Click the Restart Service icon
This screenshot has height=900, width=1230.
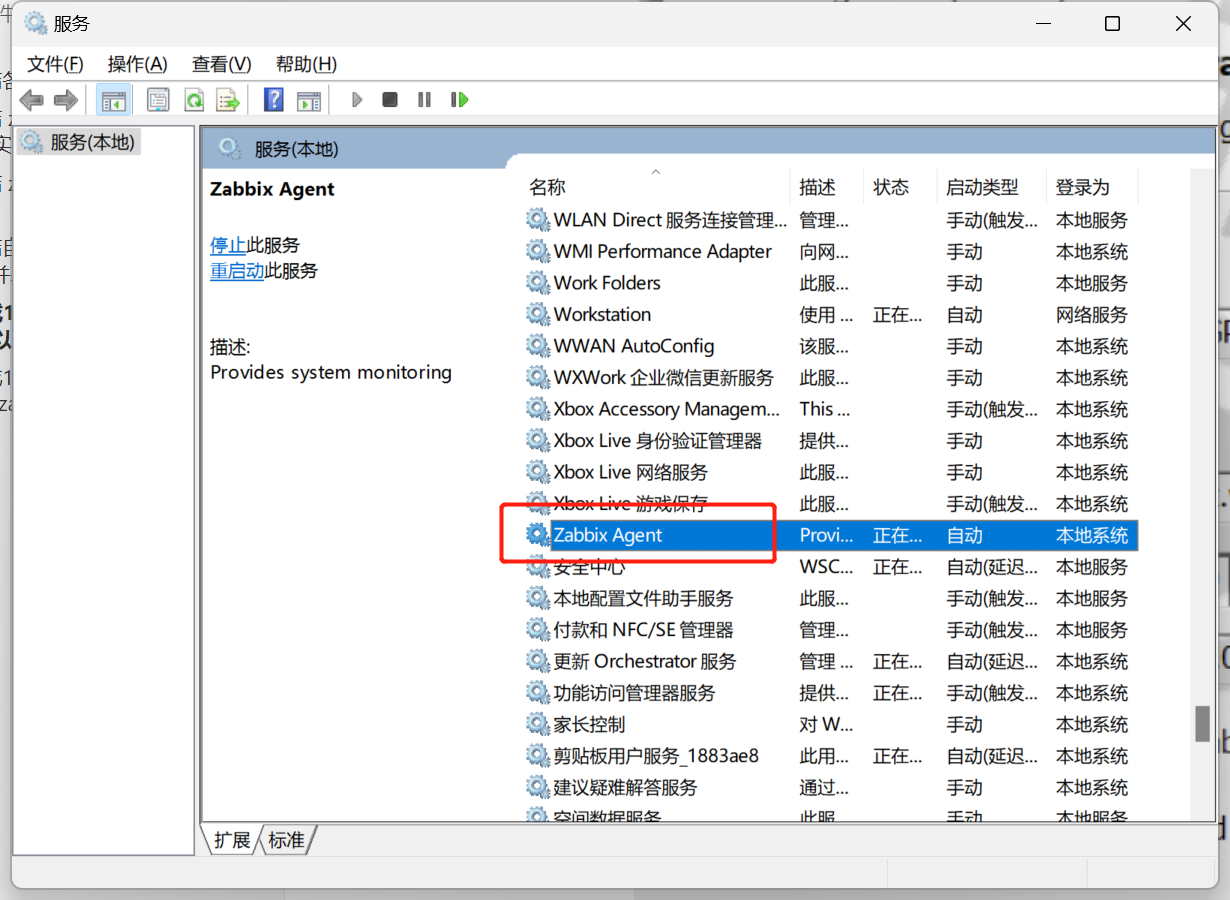[x=460, y=100]
